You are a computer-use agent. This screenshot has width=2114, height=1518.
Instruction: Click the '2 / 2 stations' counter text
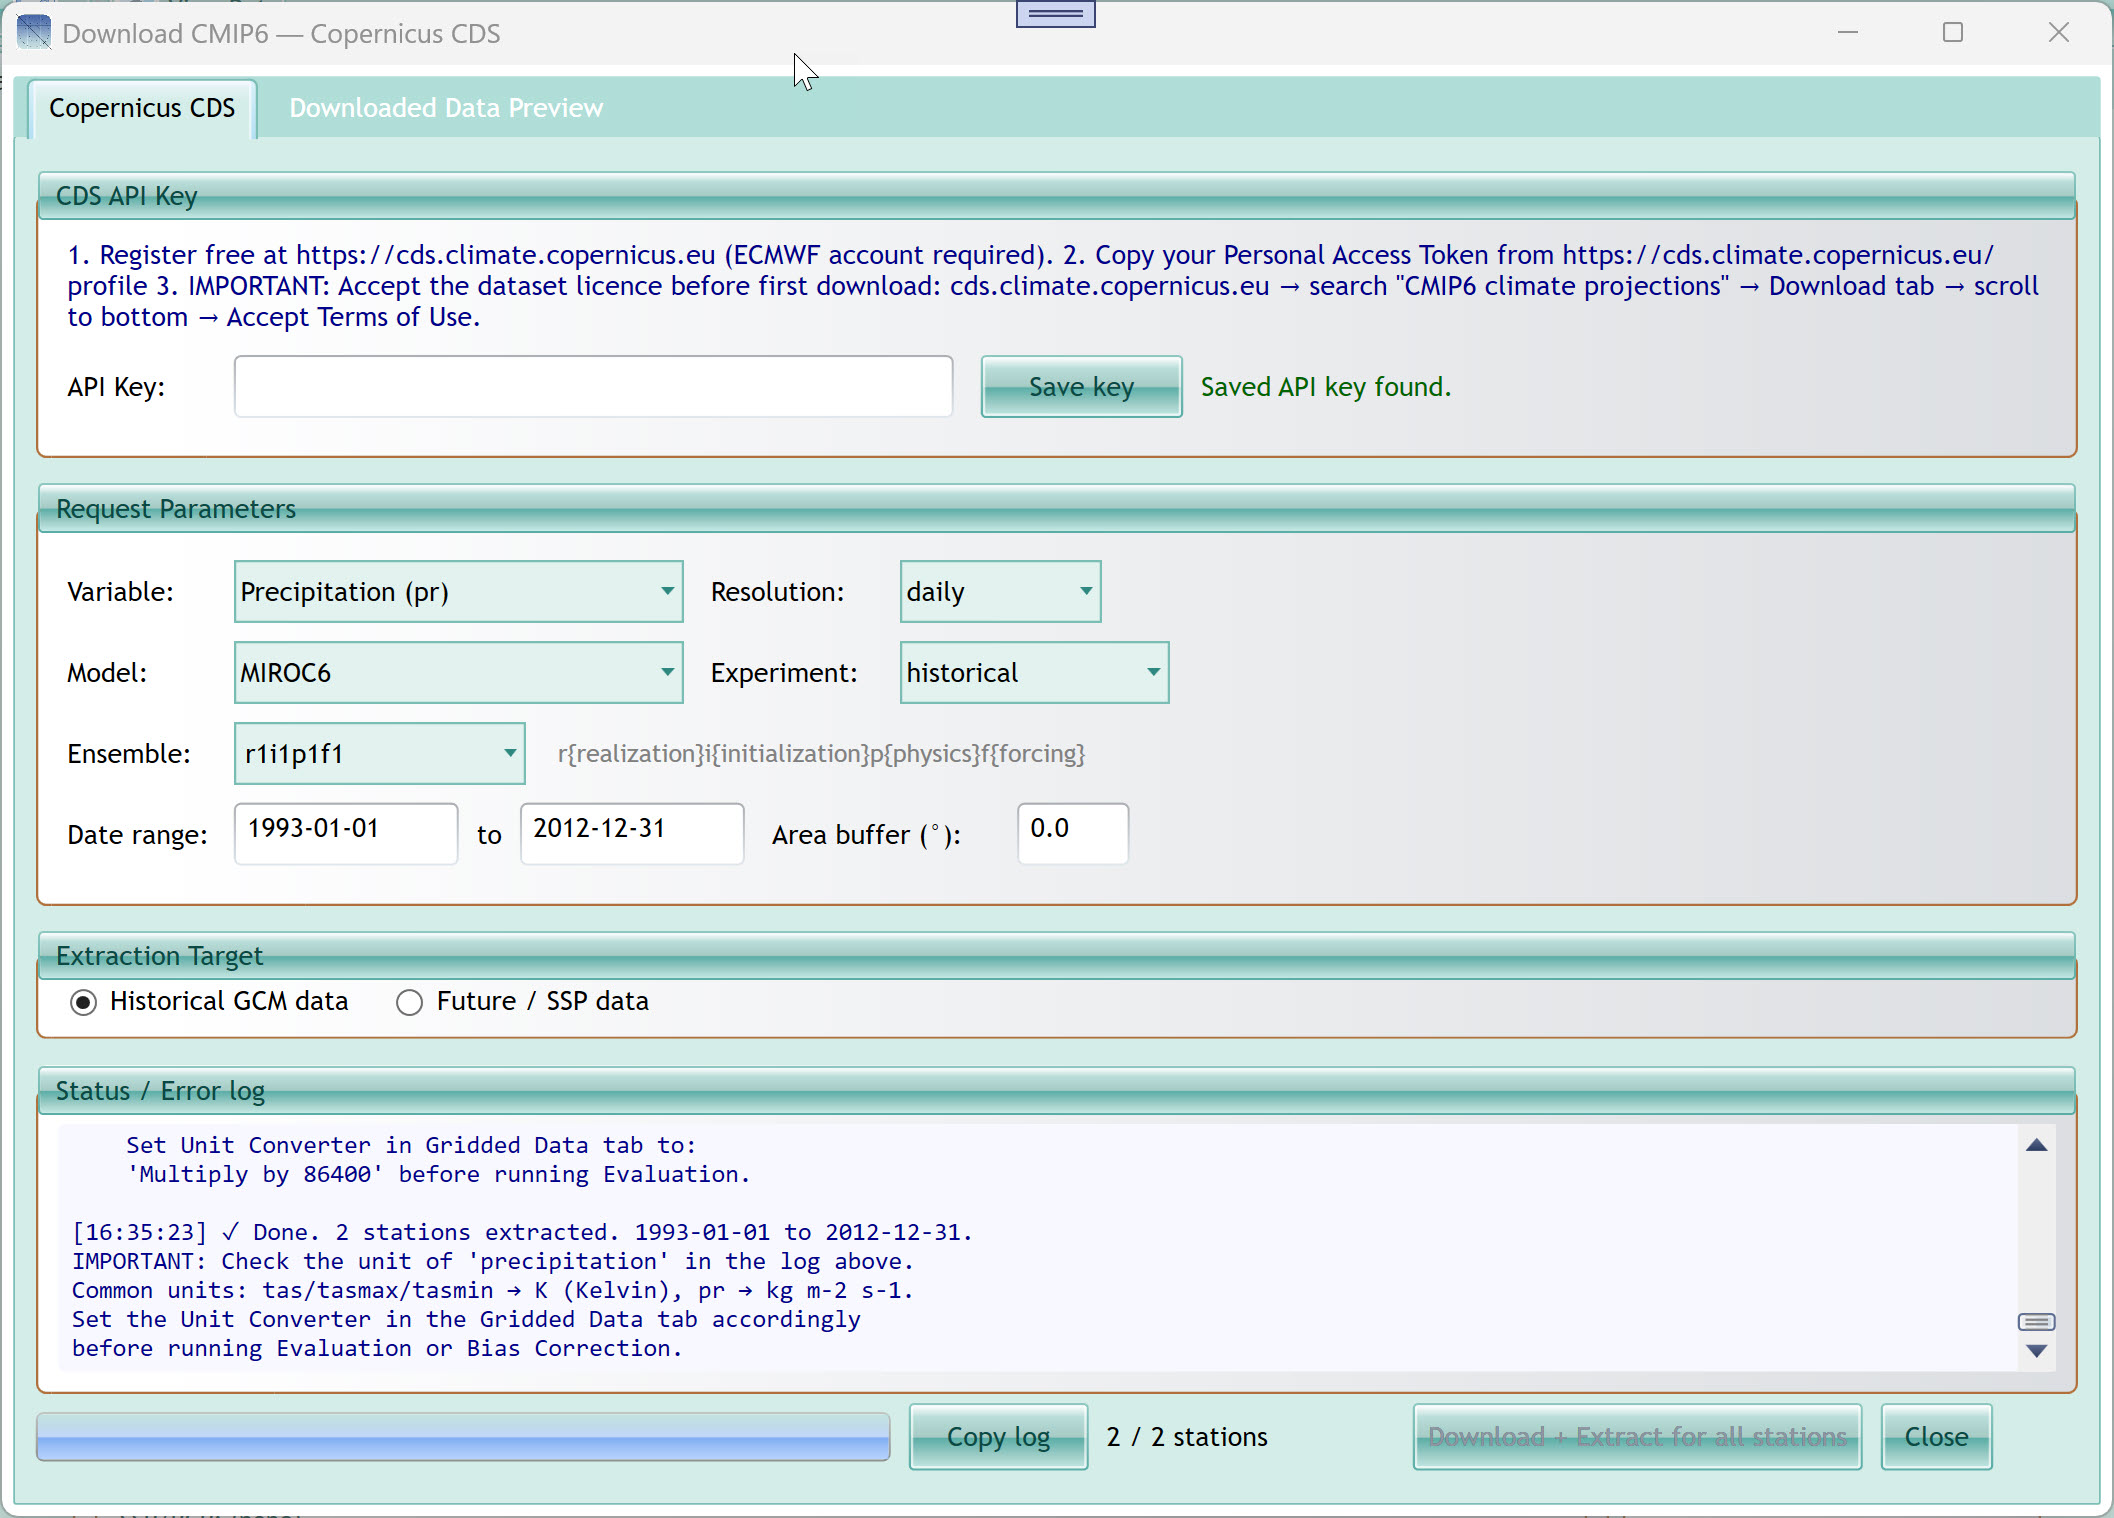[x=1187, y=1437]
